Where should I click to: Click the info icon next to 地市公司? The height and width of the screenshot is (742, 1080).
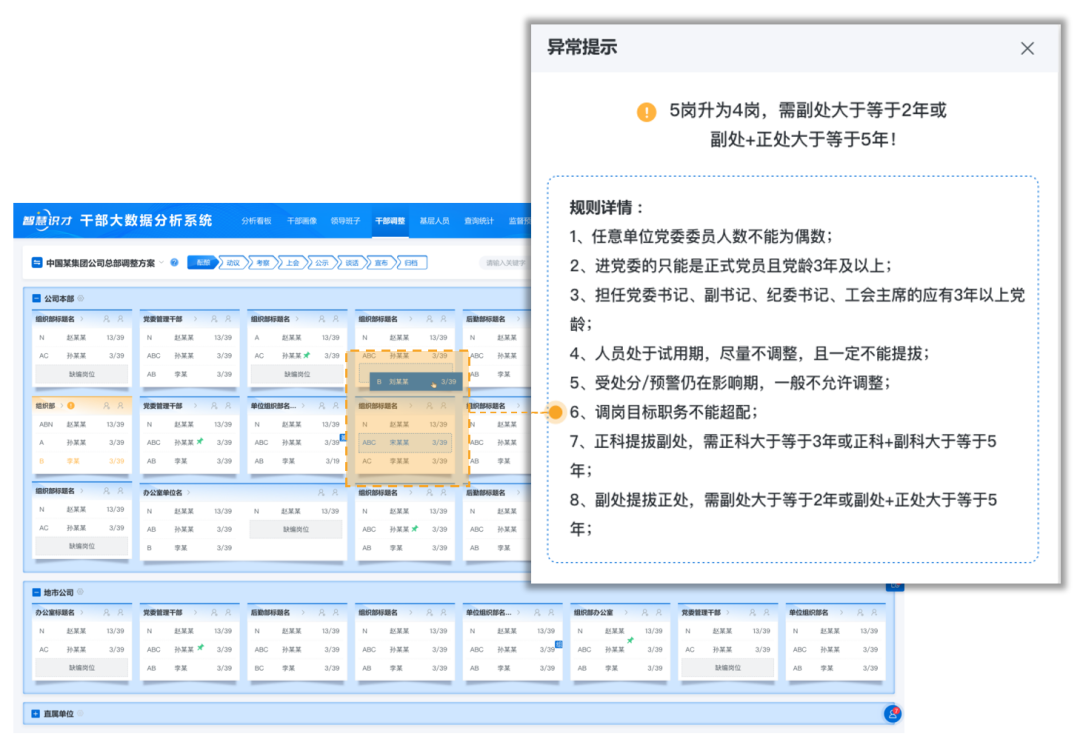[x=81, y=592]
